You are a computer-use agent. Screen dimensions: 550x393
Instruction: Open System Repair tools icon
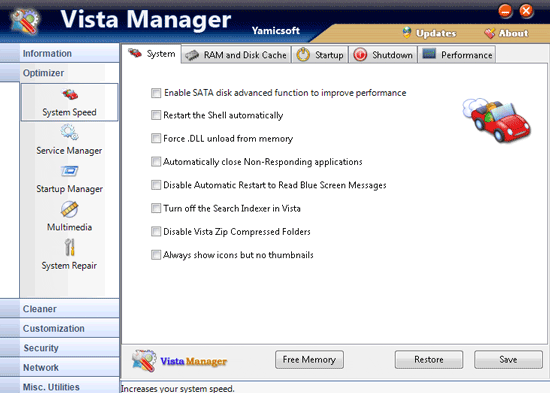70,247
